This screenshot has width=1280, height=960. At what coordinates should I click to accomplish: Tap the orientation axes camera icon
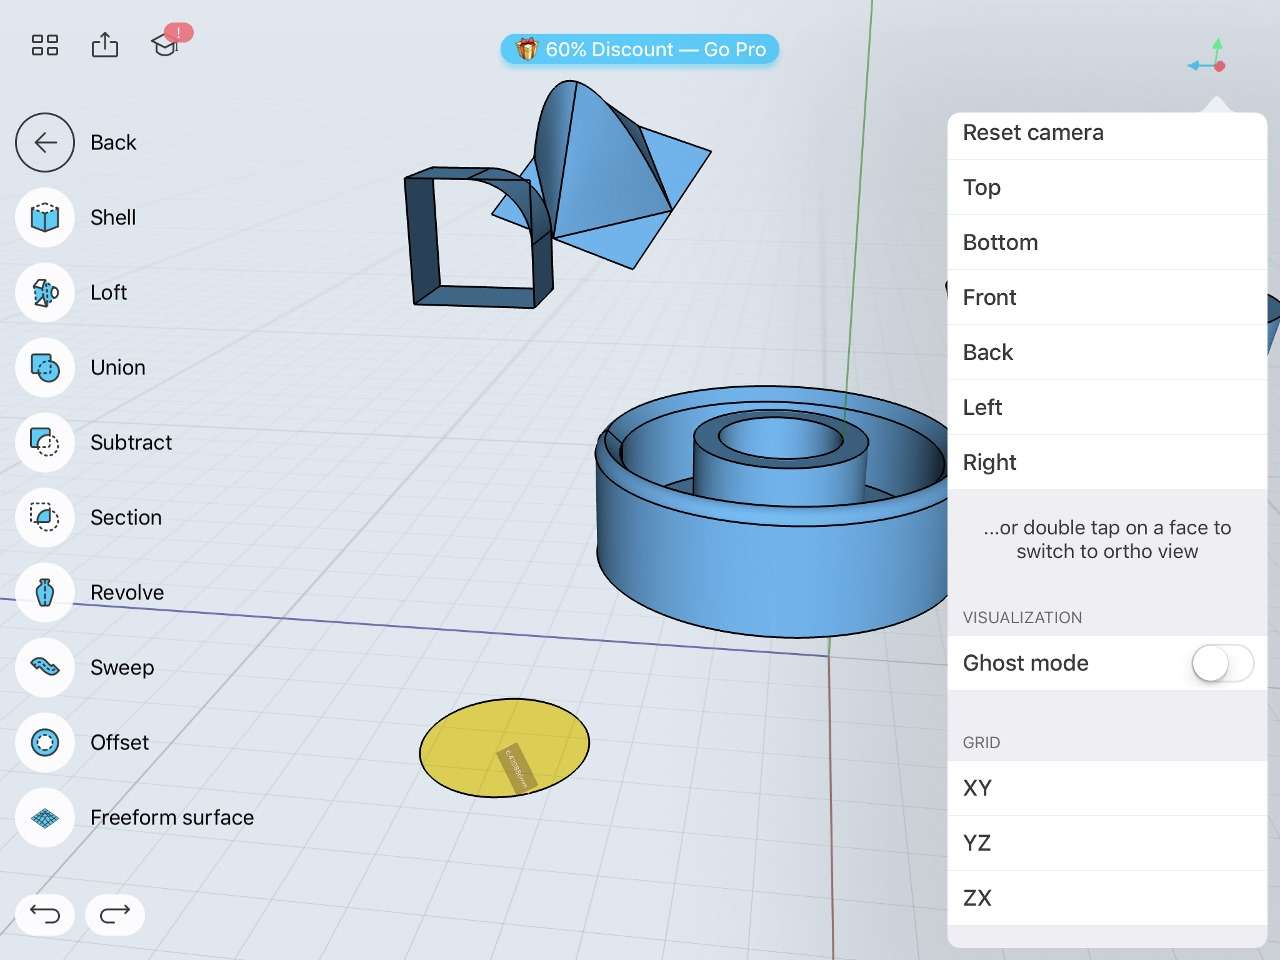1208,57
